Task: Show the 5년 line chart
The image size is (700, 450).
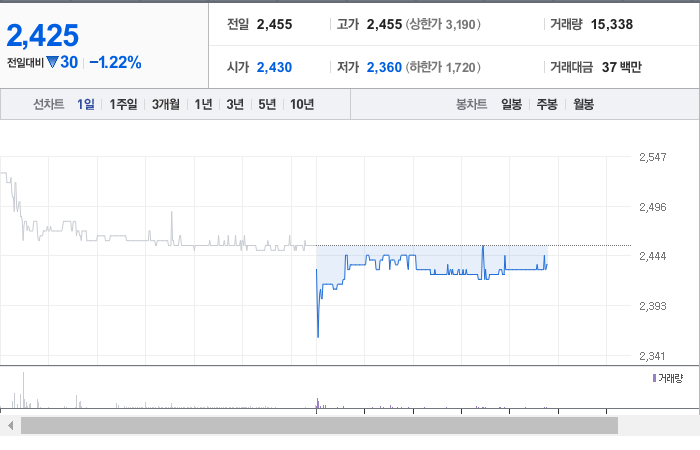Action: [267, 104]
